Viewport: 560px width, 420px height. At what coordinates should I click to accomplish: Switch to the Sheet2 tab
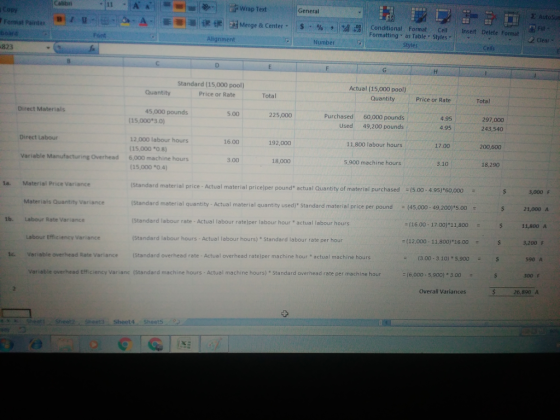[65, 321]
